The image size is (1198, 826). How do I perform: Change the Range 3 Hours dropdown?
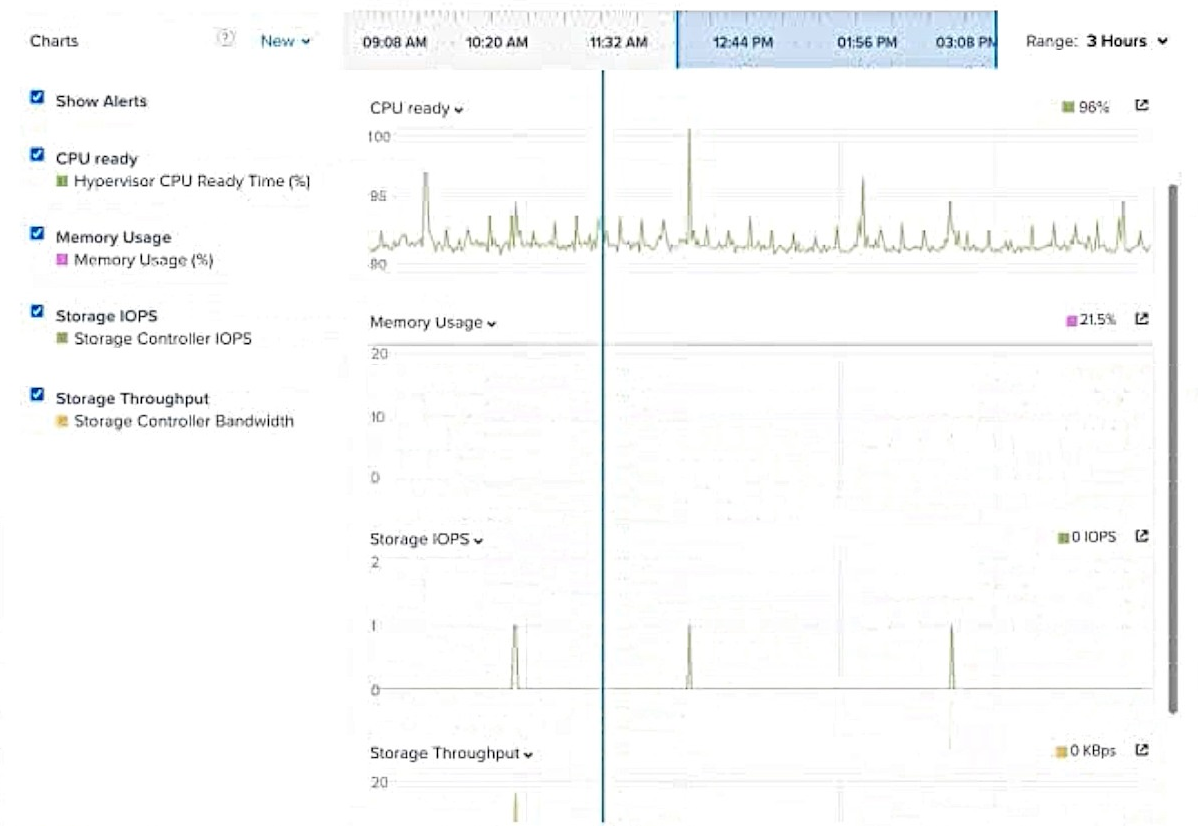pos(1097,41)
